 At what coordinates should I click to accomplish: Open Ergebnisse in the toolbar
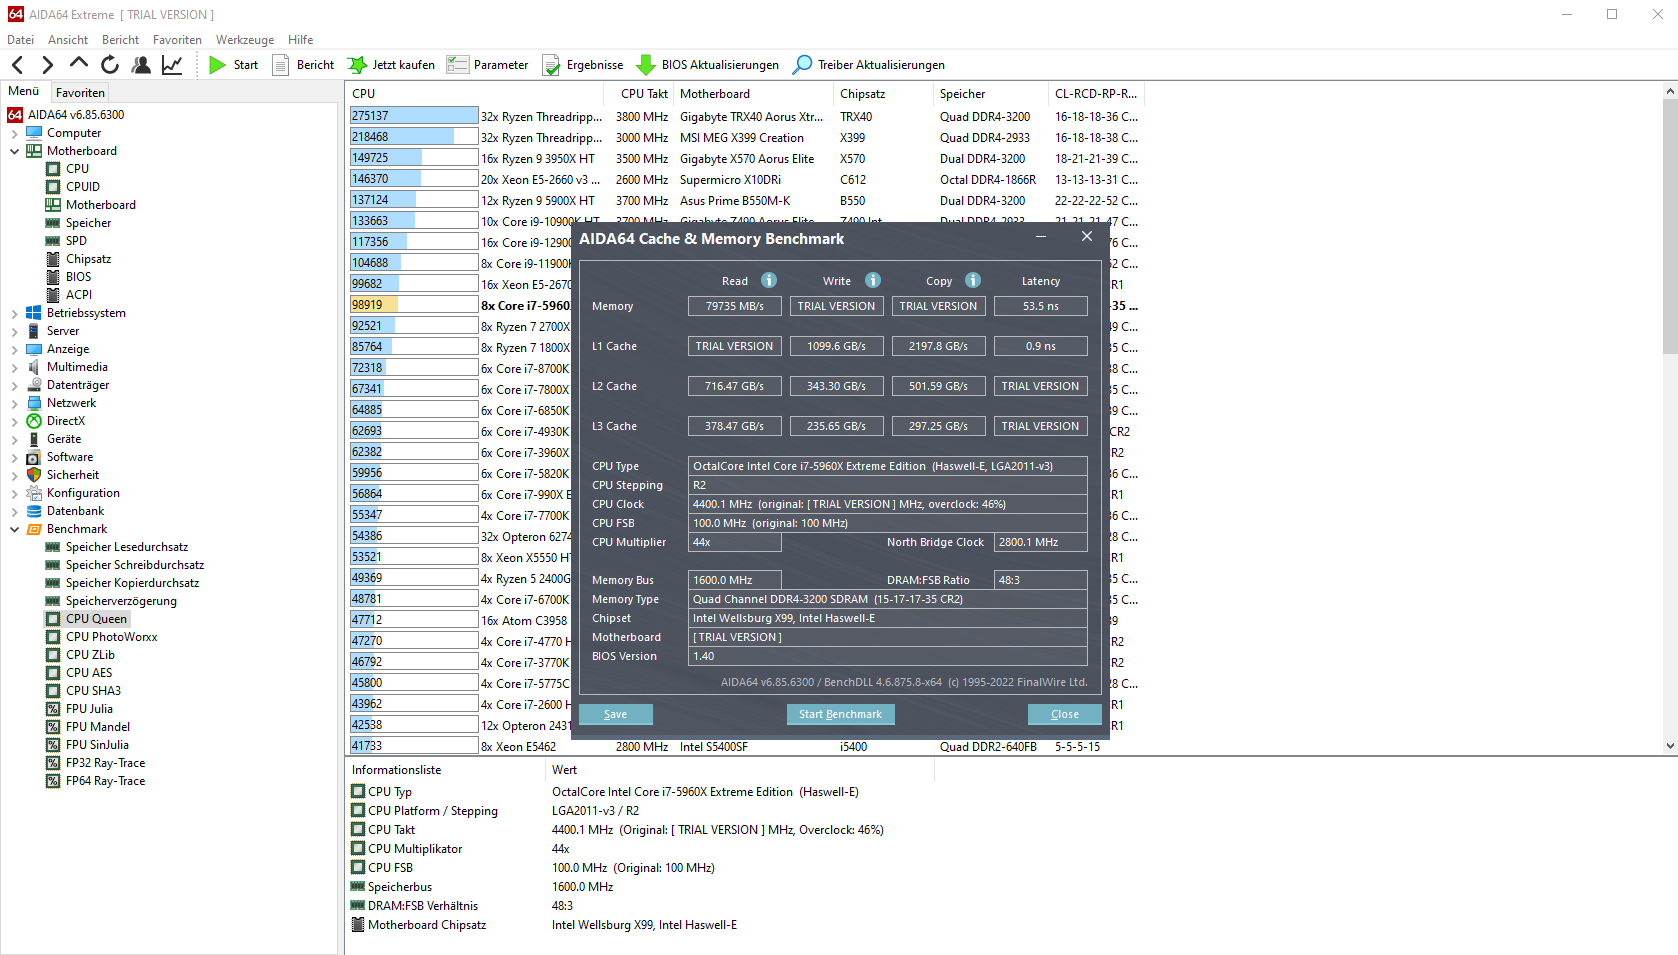[582, 65]
